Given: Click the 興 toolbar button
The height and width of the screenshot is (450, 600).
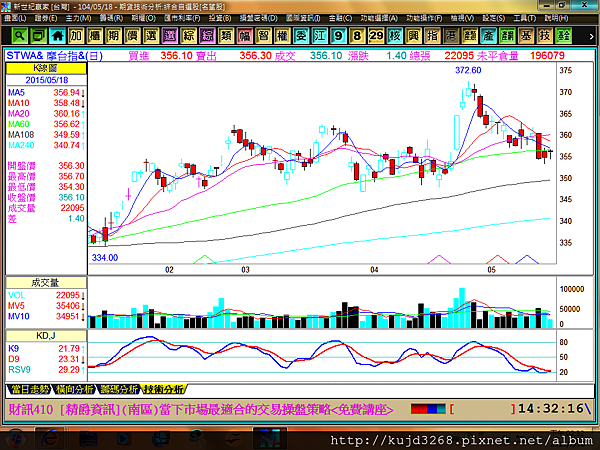Looking at the screenshot, I should click(413, 36).
